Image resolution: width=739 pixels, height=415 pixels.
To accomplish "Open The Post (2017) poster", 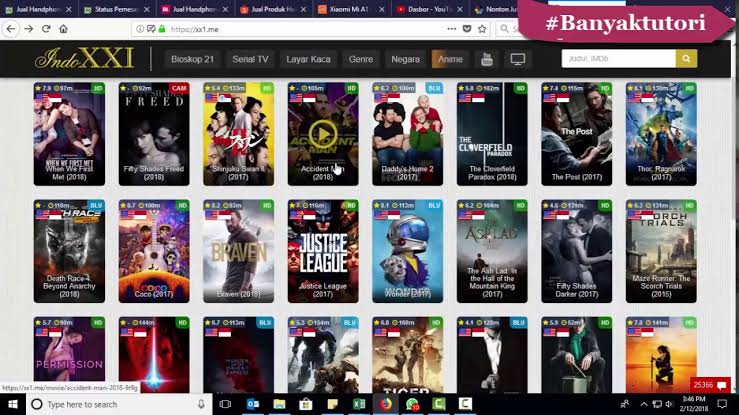I will pyautogui.click(x=577, y=134).
